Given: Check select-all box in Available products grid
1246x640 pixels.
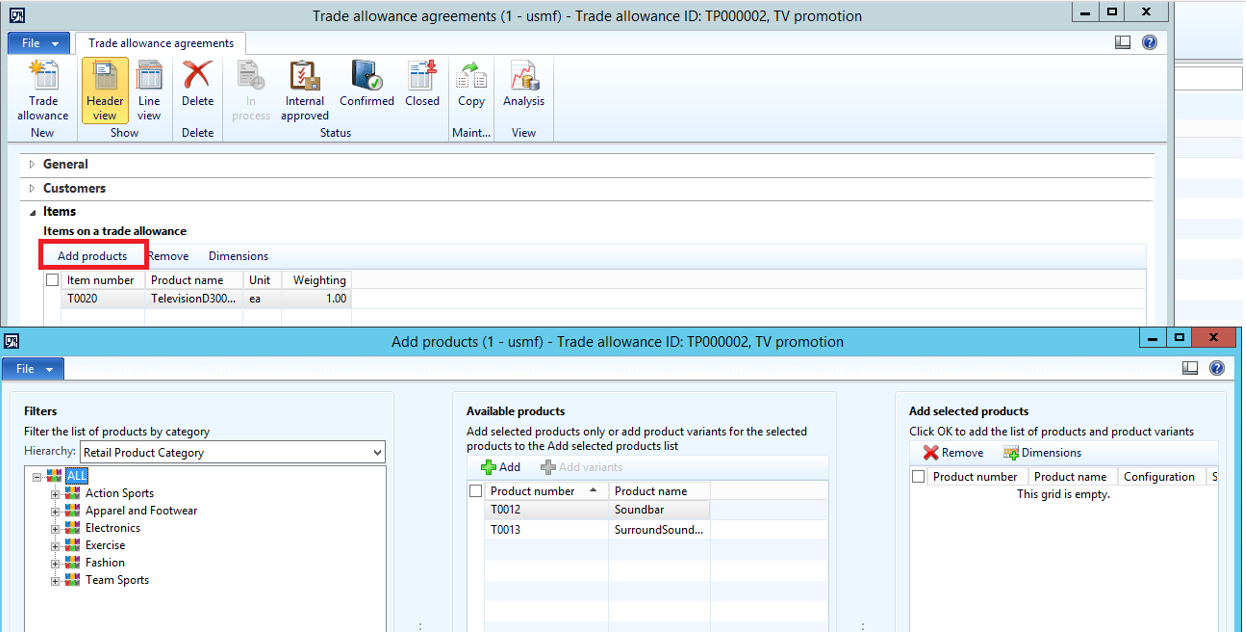Looking at the screenshot, I should (476, 491).
